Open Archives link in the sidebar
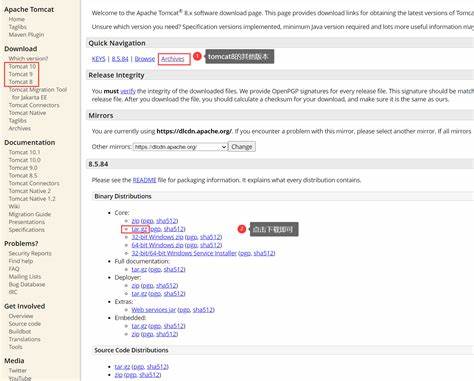Image resolution: width=474 pixels, height=381 pixels. pyautogui.click(x=20, y=128)
